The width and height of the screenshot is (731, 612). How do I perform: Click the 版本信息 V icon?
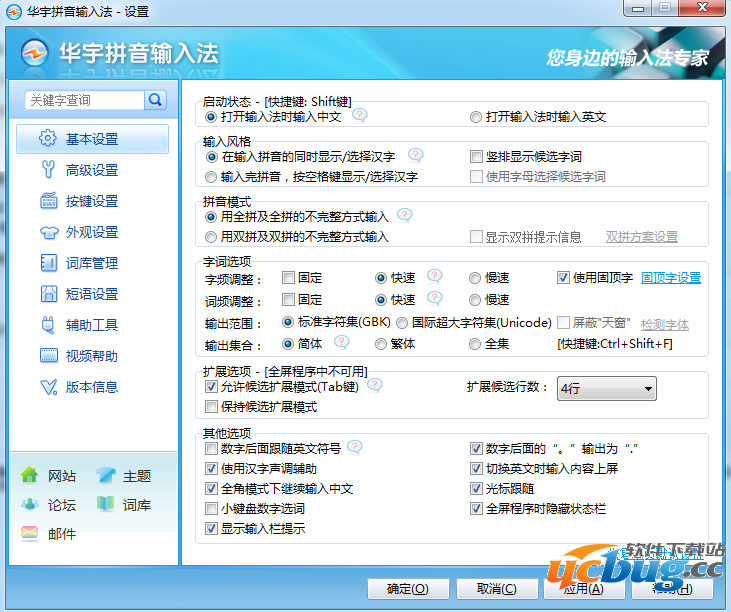(x=48, y=387)
